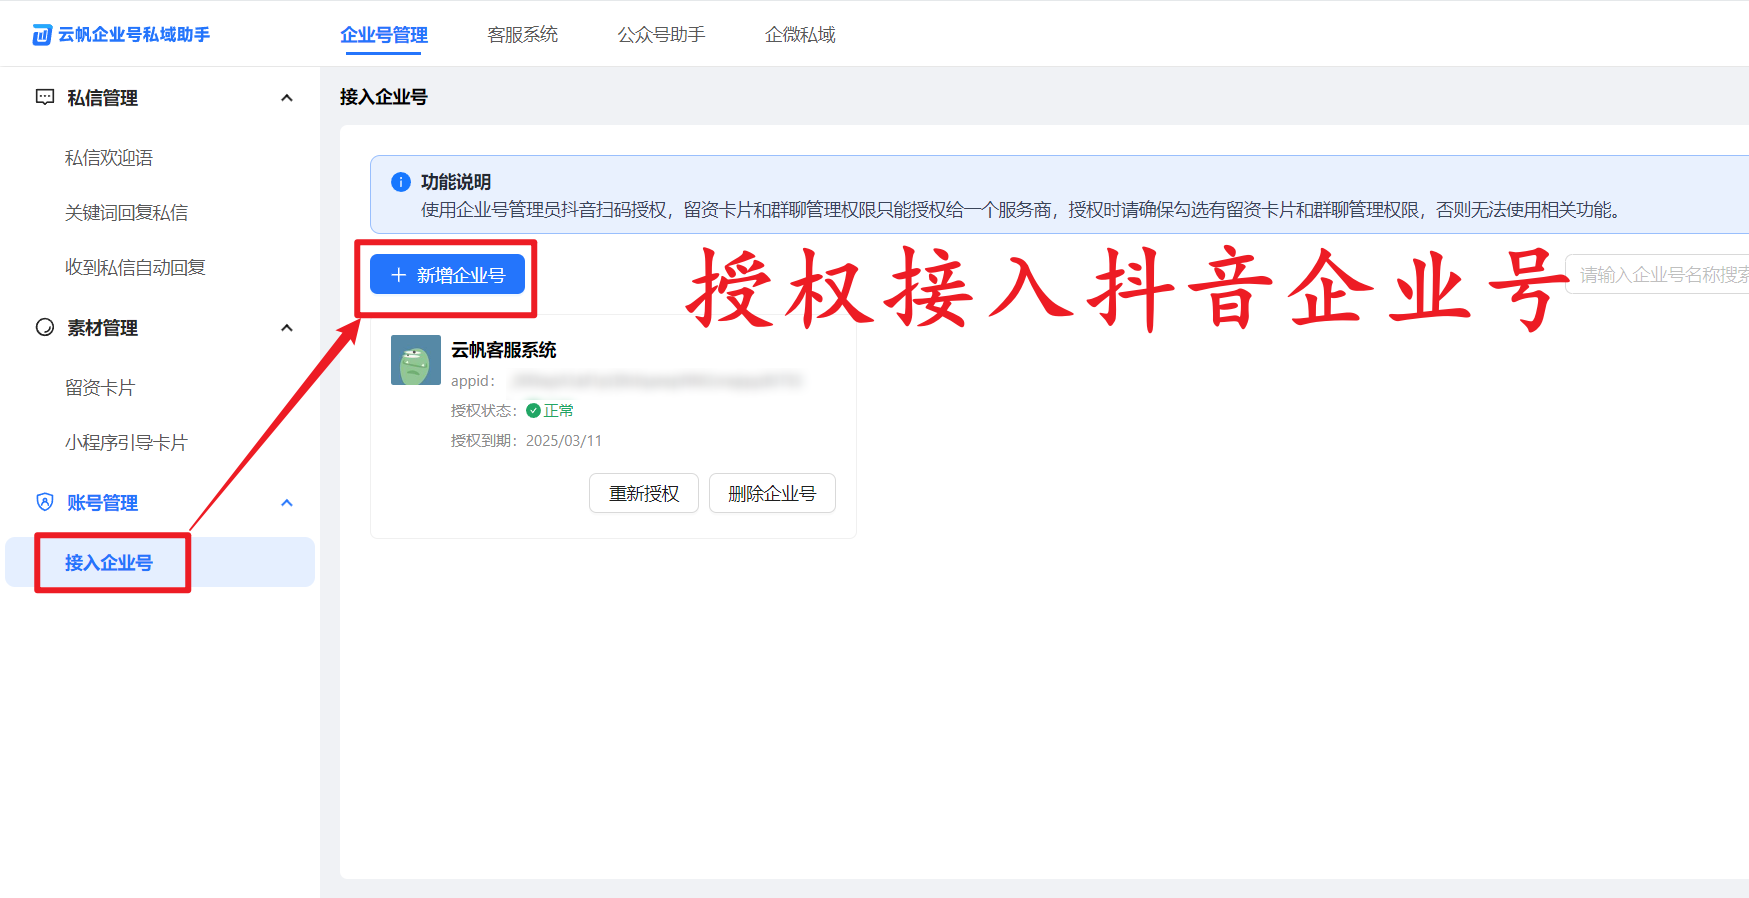Select 留资卡片 in the sidebar
The width and height of the screenshot is (1749, 898).
pyautogui.click(x=100, y=388)
